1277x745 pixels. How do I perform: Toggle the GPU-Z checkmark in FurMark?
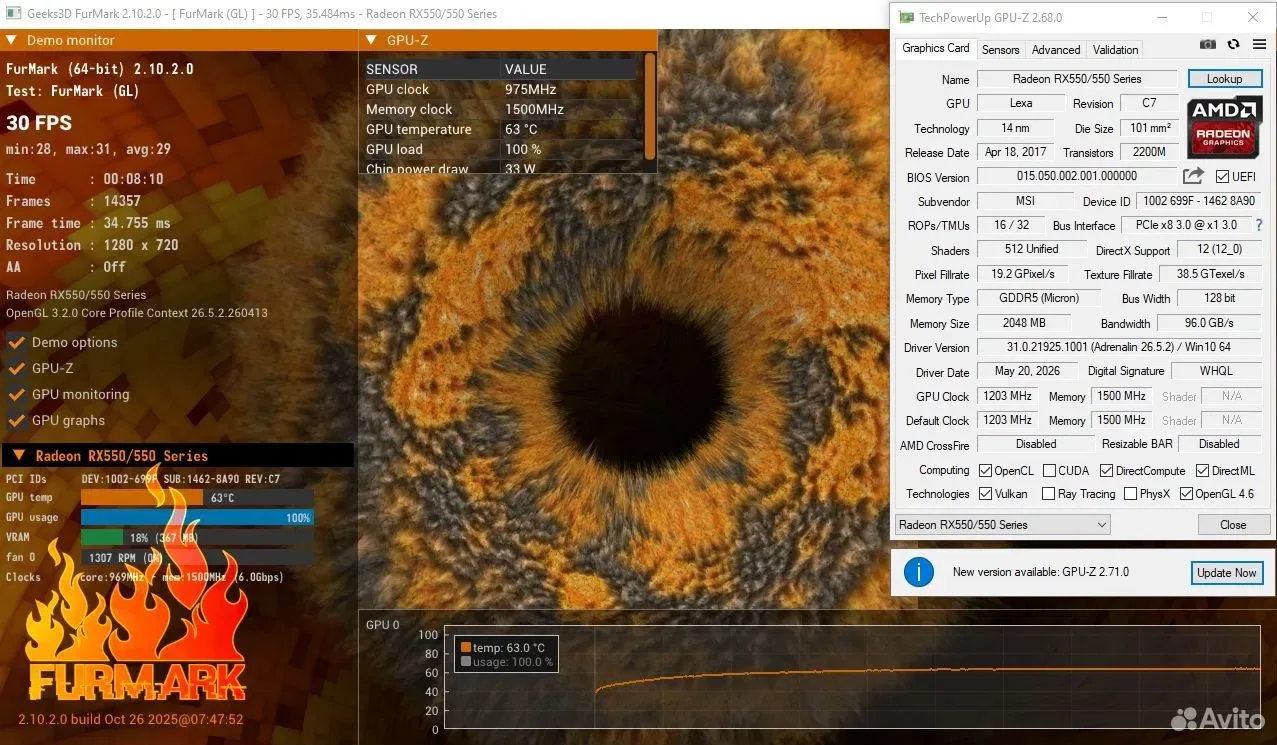click(16, 368)
